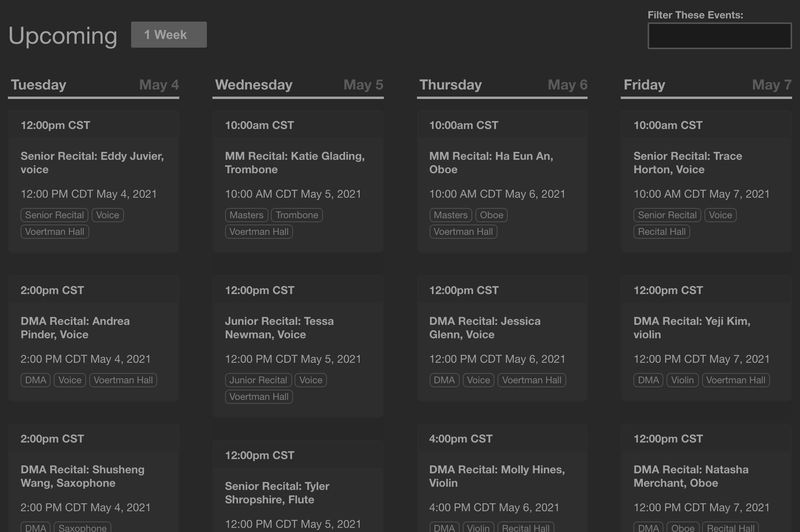This screenshot has width=800, height=532.
Task: Click the Tuesday column heading
Action: [x=39, y=85]
